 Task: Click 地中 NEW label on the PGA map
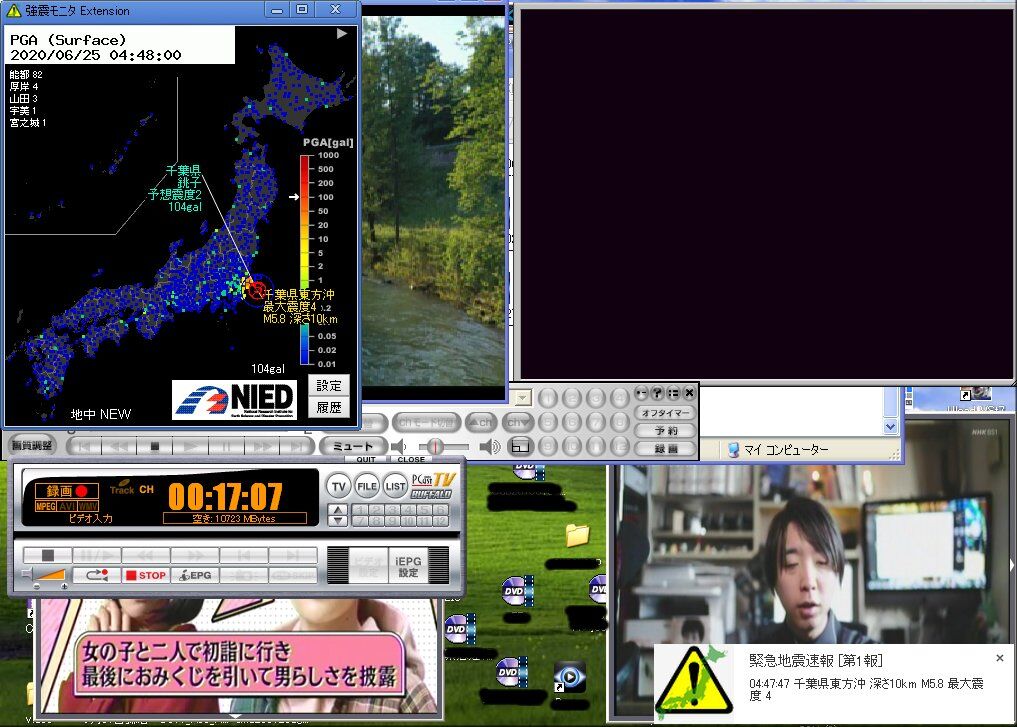click(x=101, y=414)
